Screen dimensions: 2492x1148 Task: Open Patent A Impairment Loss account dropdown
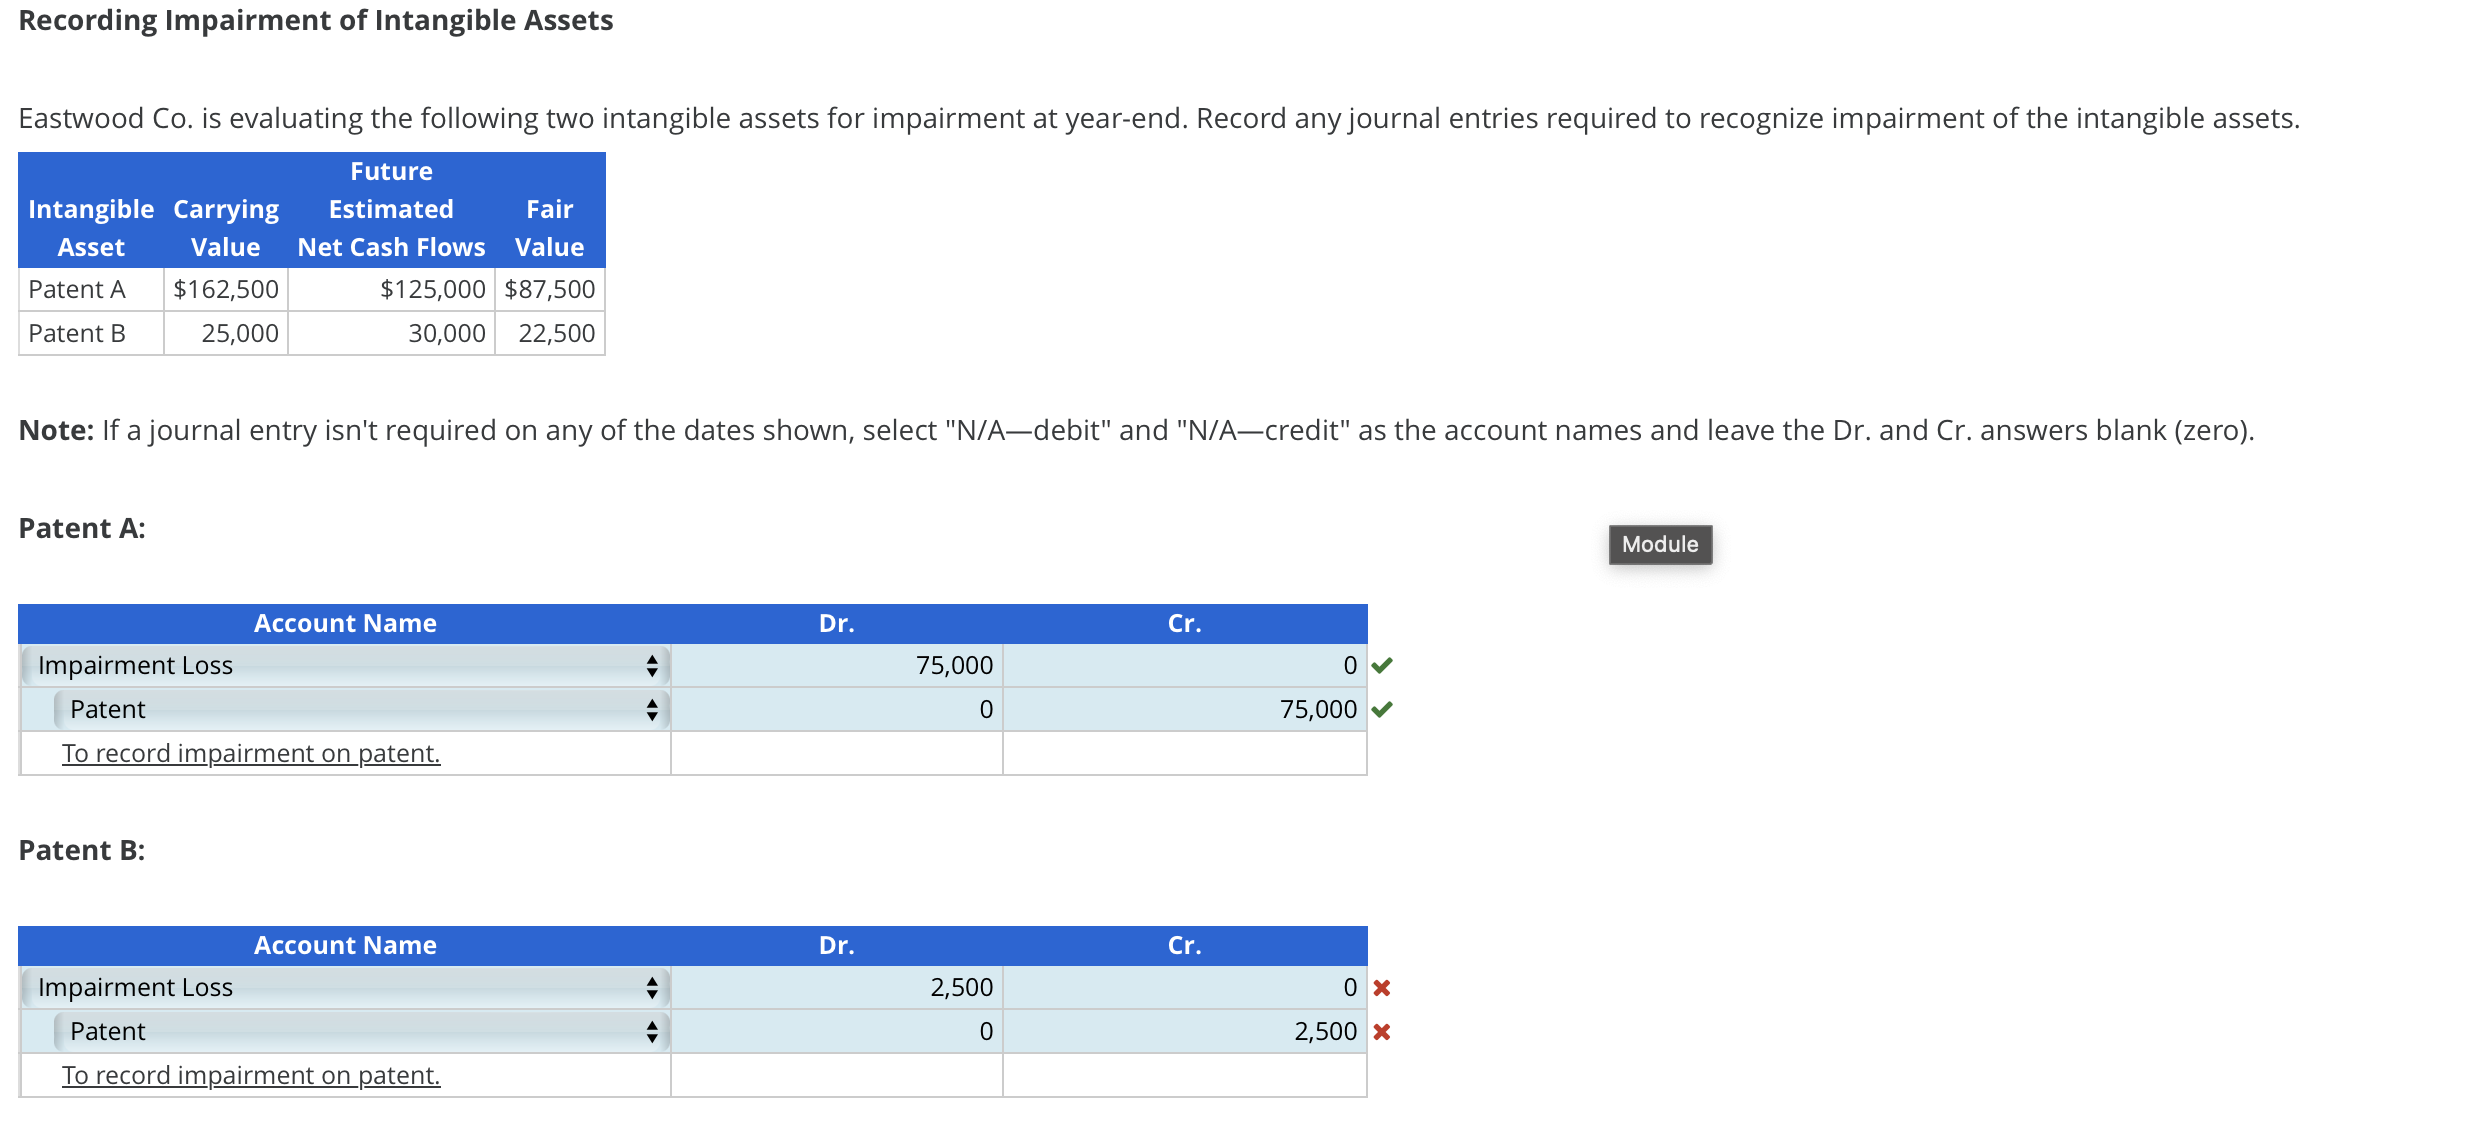tap(345, 665)
